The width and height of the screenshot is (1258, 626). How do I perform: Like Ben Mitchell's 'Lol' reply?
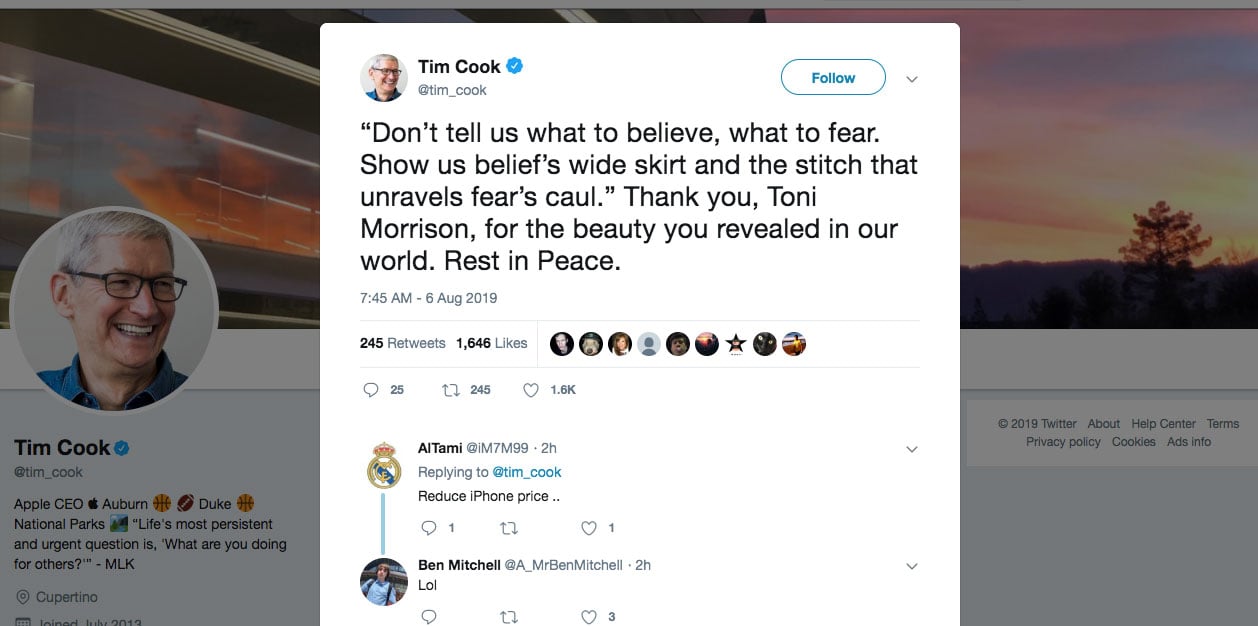click(589, 617)
